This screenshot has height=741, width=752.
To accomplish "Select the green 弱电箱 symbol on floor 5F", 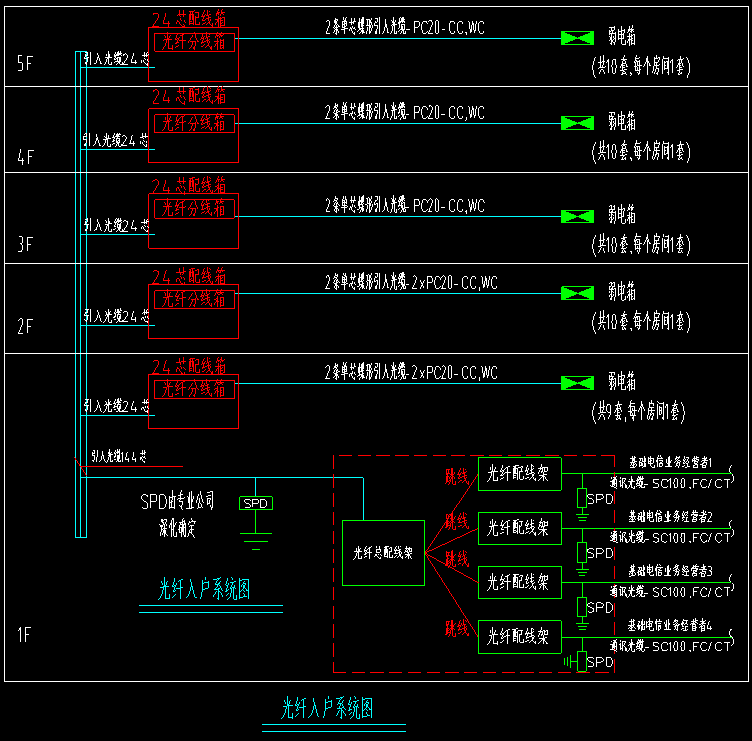I will pyautogui.click(x=577, y=38).
